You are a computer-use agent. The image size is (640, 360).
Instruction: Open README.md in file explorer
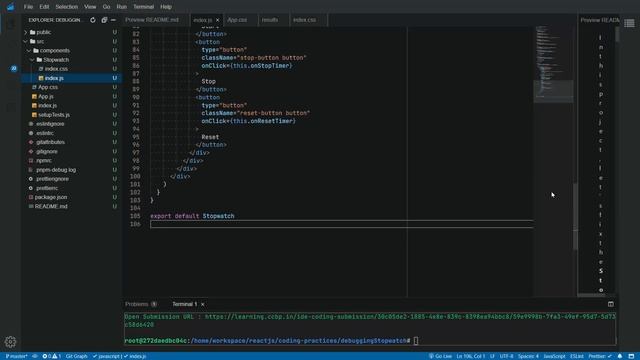tap(51, 207)
